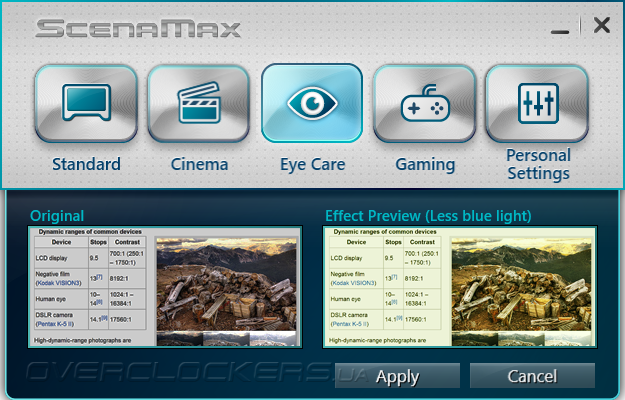View the Effect Preview image
Screen dimensions: 625x400
pyautogui.click(x=460, y=287)
